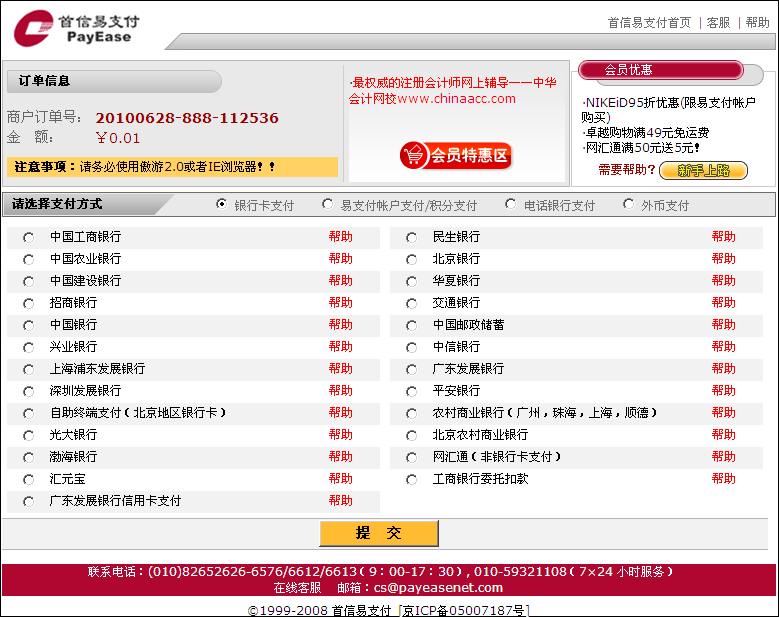Choose 汇元宝 radio button
The image size is (779, 617).
(x=29, y=480)
